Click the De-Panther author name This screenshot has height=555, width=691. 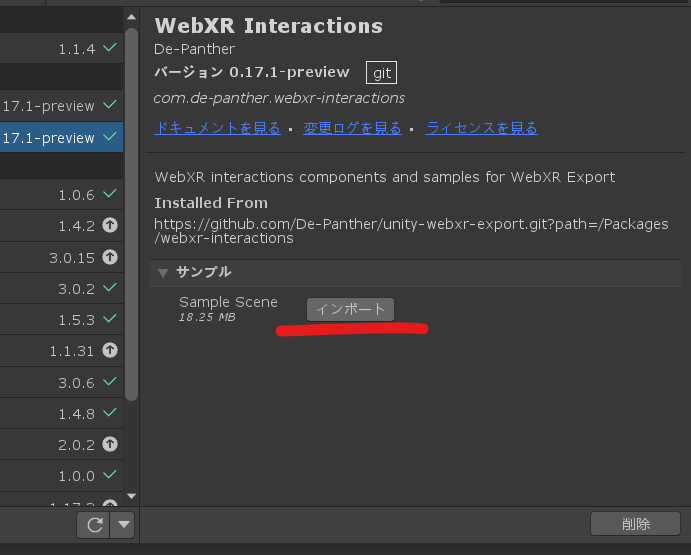194,49
